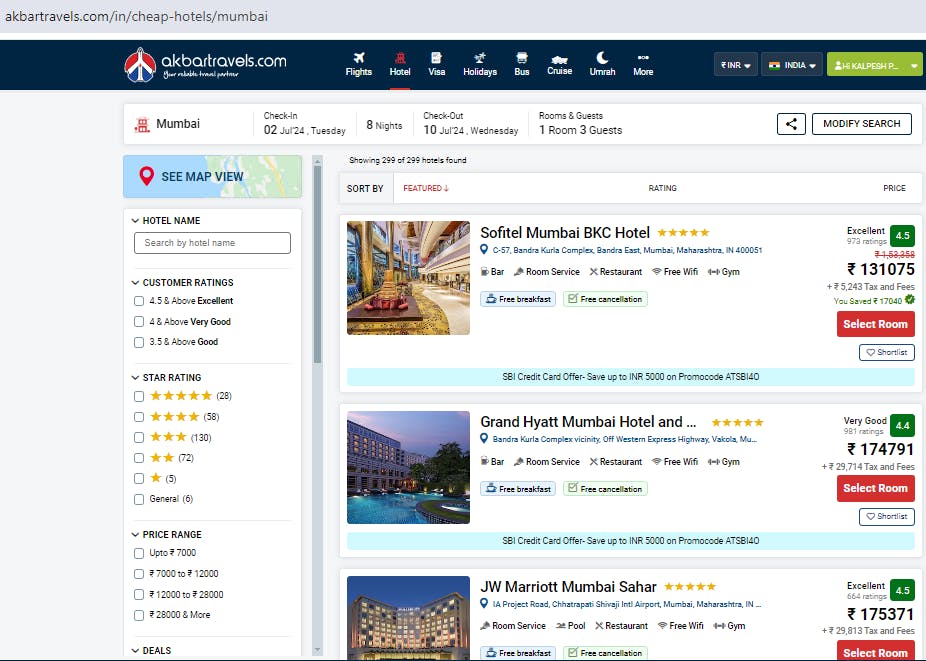Screen dimensions: 926x661
Task: Check the General (6) filter
Action: point(139,499)
